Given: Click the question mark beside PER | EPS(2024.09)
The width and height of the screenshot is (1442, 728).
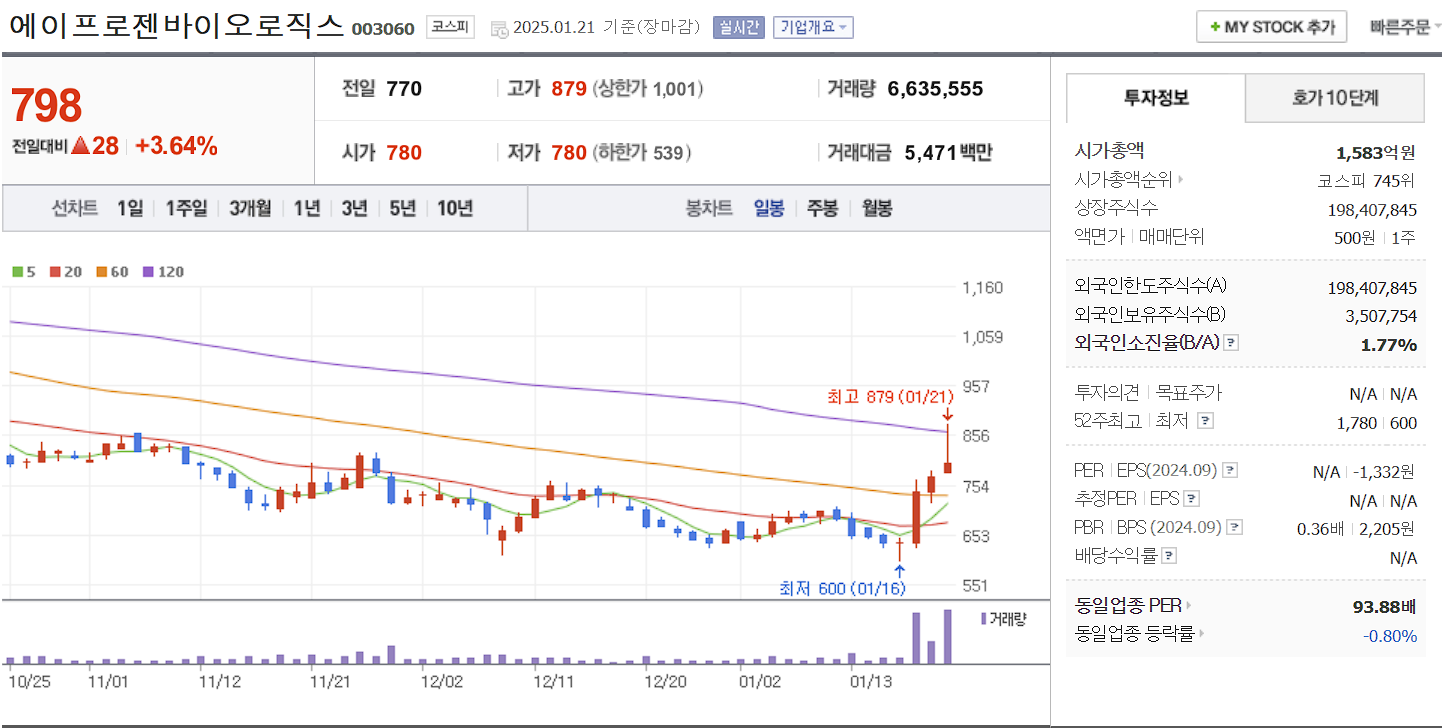Looking at the screenshot, I should 1231,469.
